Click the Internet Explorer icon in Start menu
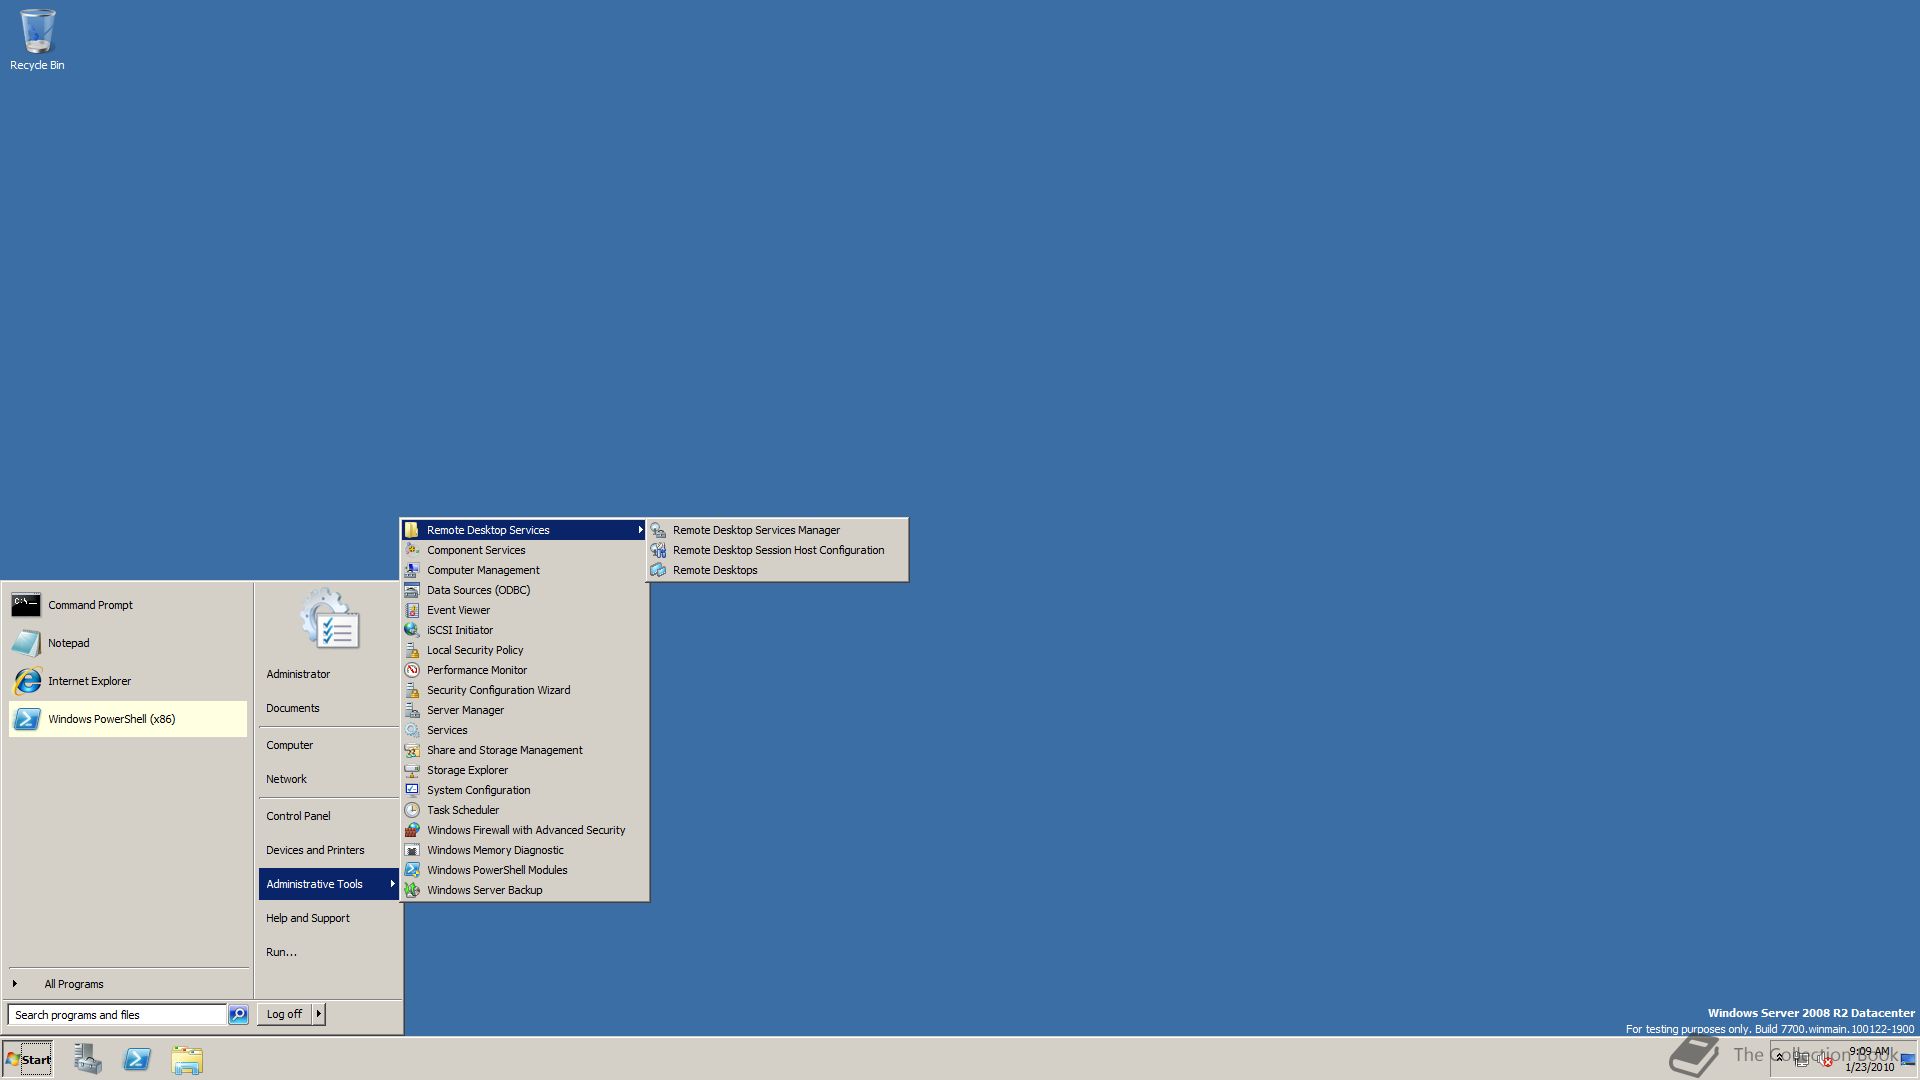1920x1080 pixels. [x=26, y=681]
